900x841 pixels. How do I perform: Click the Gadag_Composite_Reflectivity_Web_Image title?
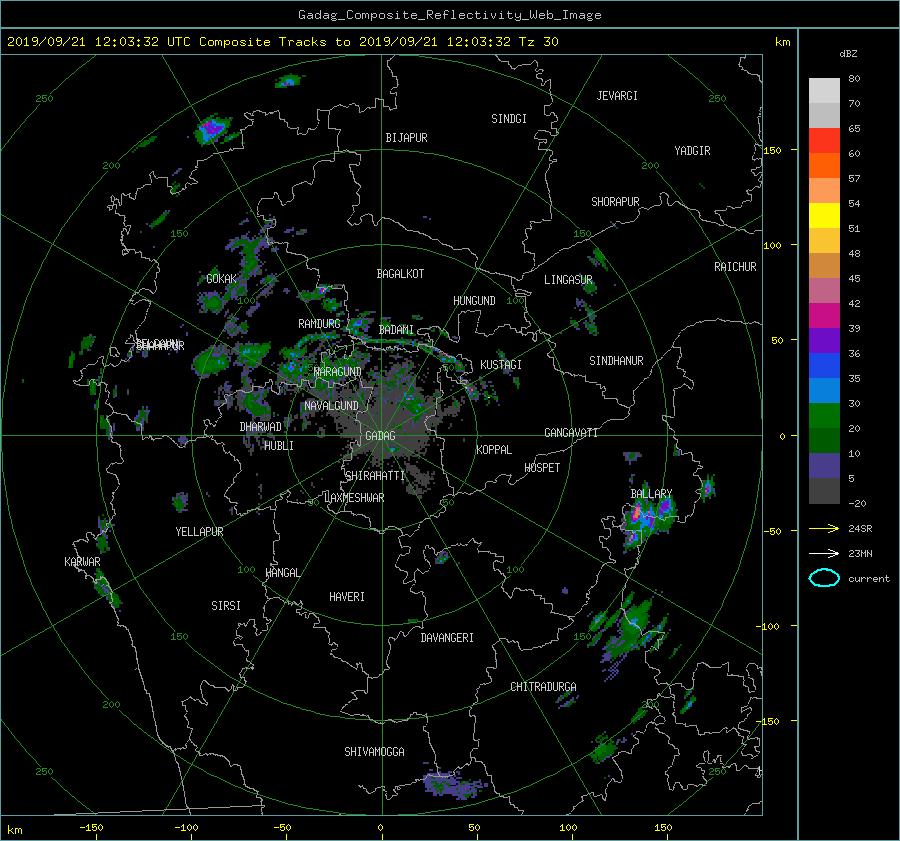pos(449,15)
